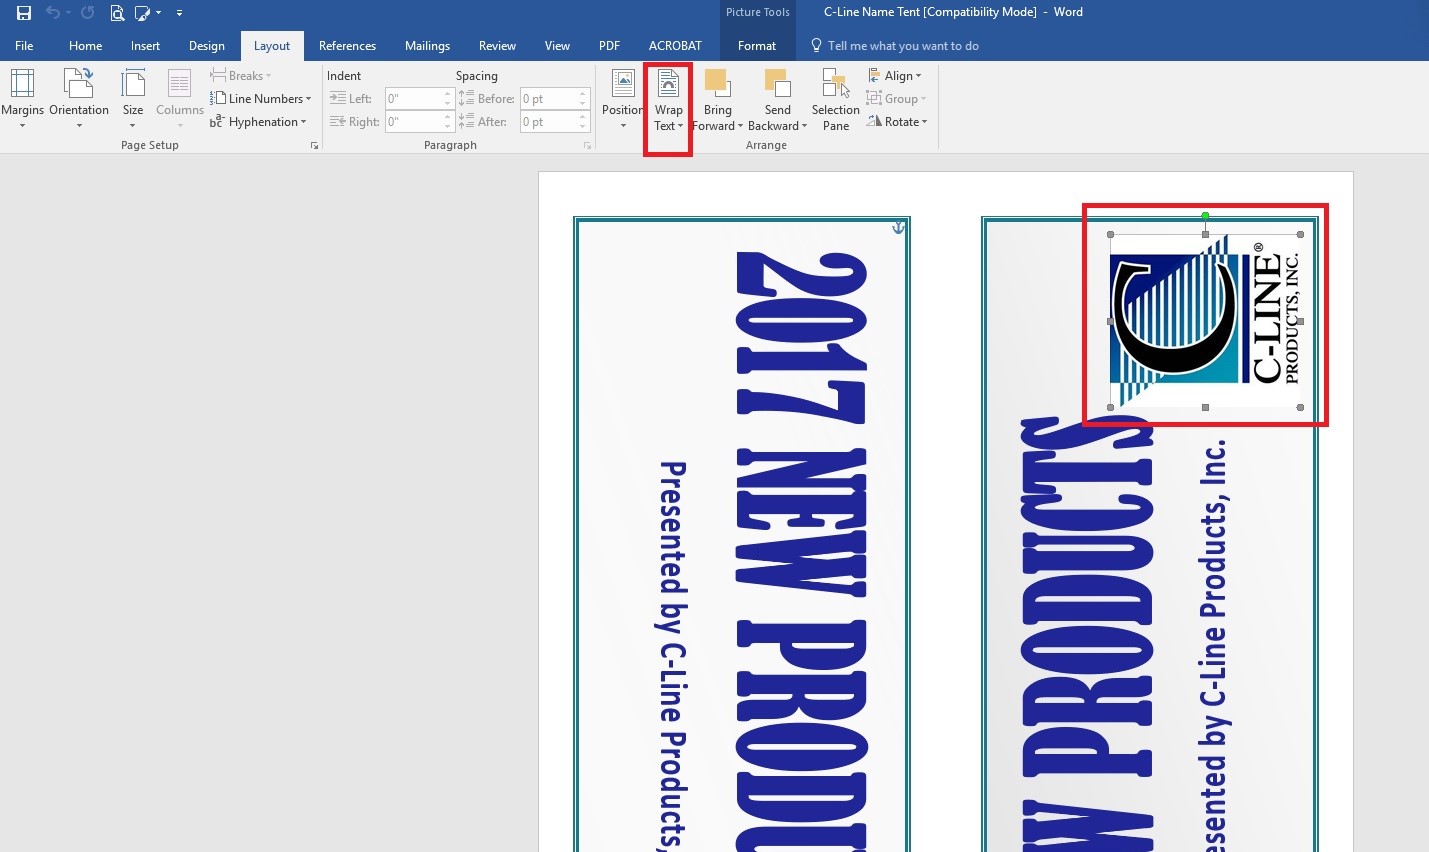Screen dimensions: 1429x852
Task: Click the green rotation handle above the logo
Action: click(x=1205, y=216)
